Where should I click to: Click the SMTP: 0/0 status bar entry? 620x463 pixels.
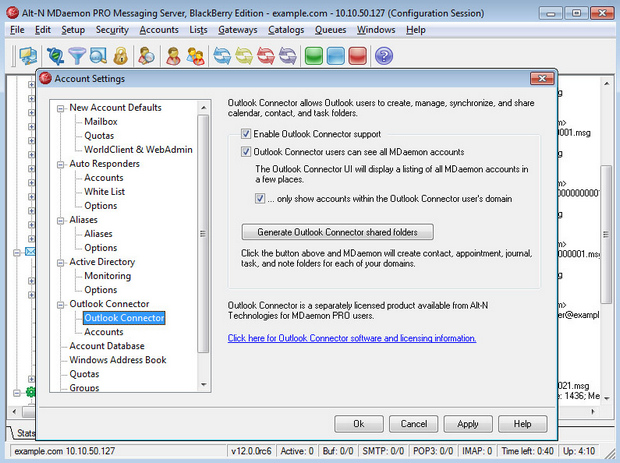click(x=383, y=451)
